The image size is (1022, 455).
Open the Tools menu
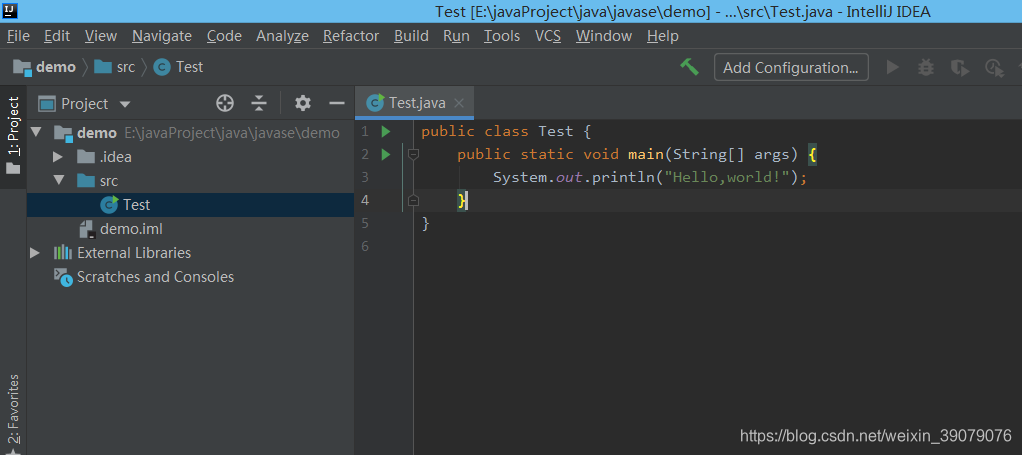point(502,36)
